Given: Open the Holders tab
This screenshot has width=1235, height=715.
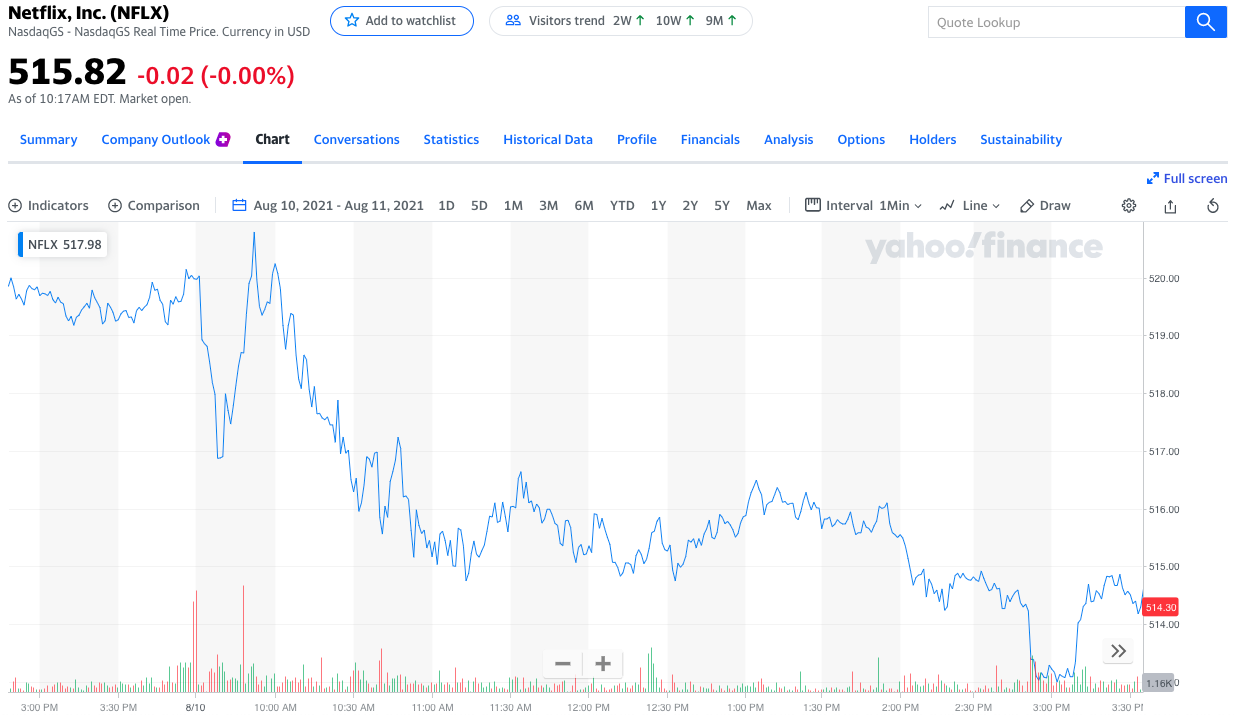Looking at the screenshot, I should (933, 139).
